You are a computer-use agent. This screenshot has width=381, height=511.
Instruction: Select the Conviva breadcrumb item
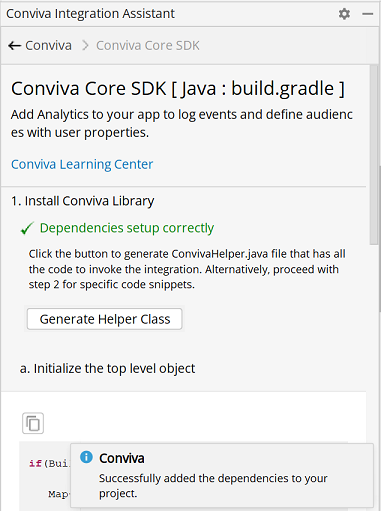(x=48, y=45)
